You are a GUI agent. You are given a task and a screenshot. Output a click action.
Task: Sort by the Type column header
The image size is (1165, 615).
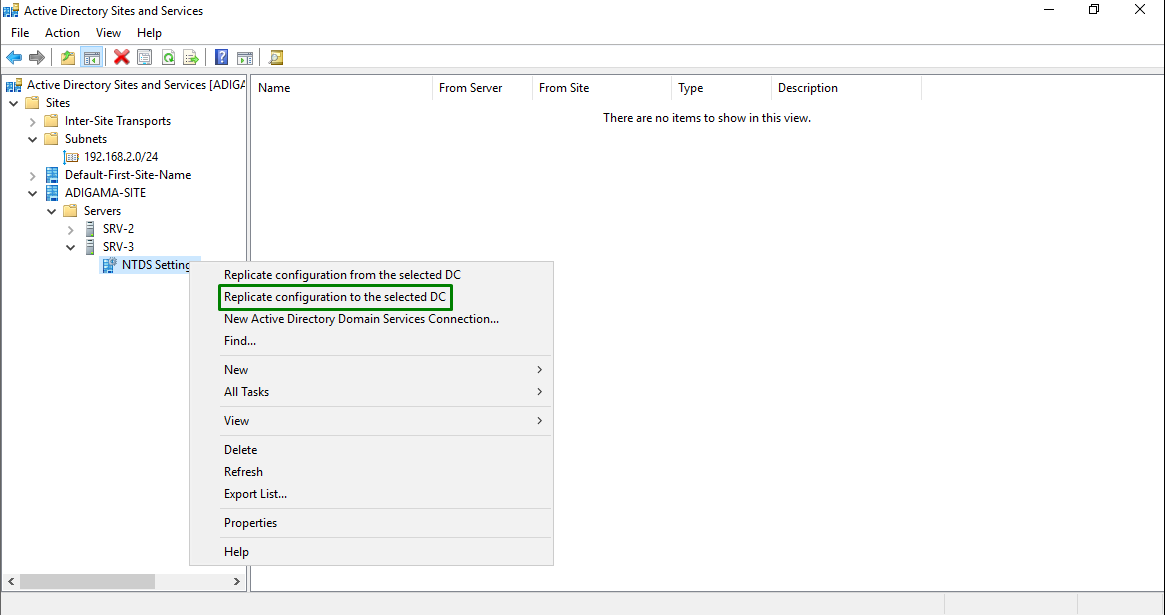point(721,88)
